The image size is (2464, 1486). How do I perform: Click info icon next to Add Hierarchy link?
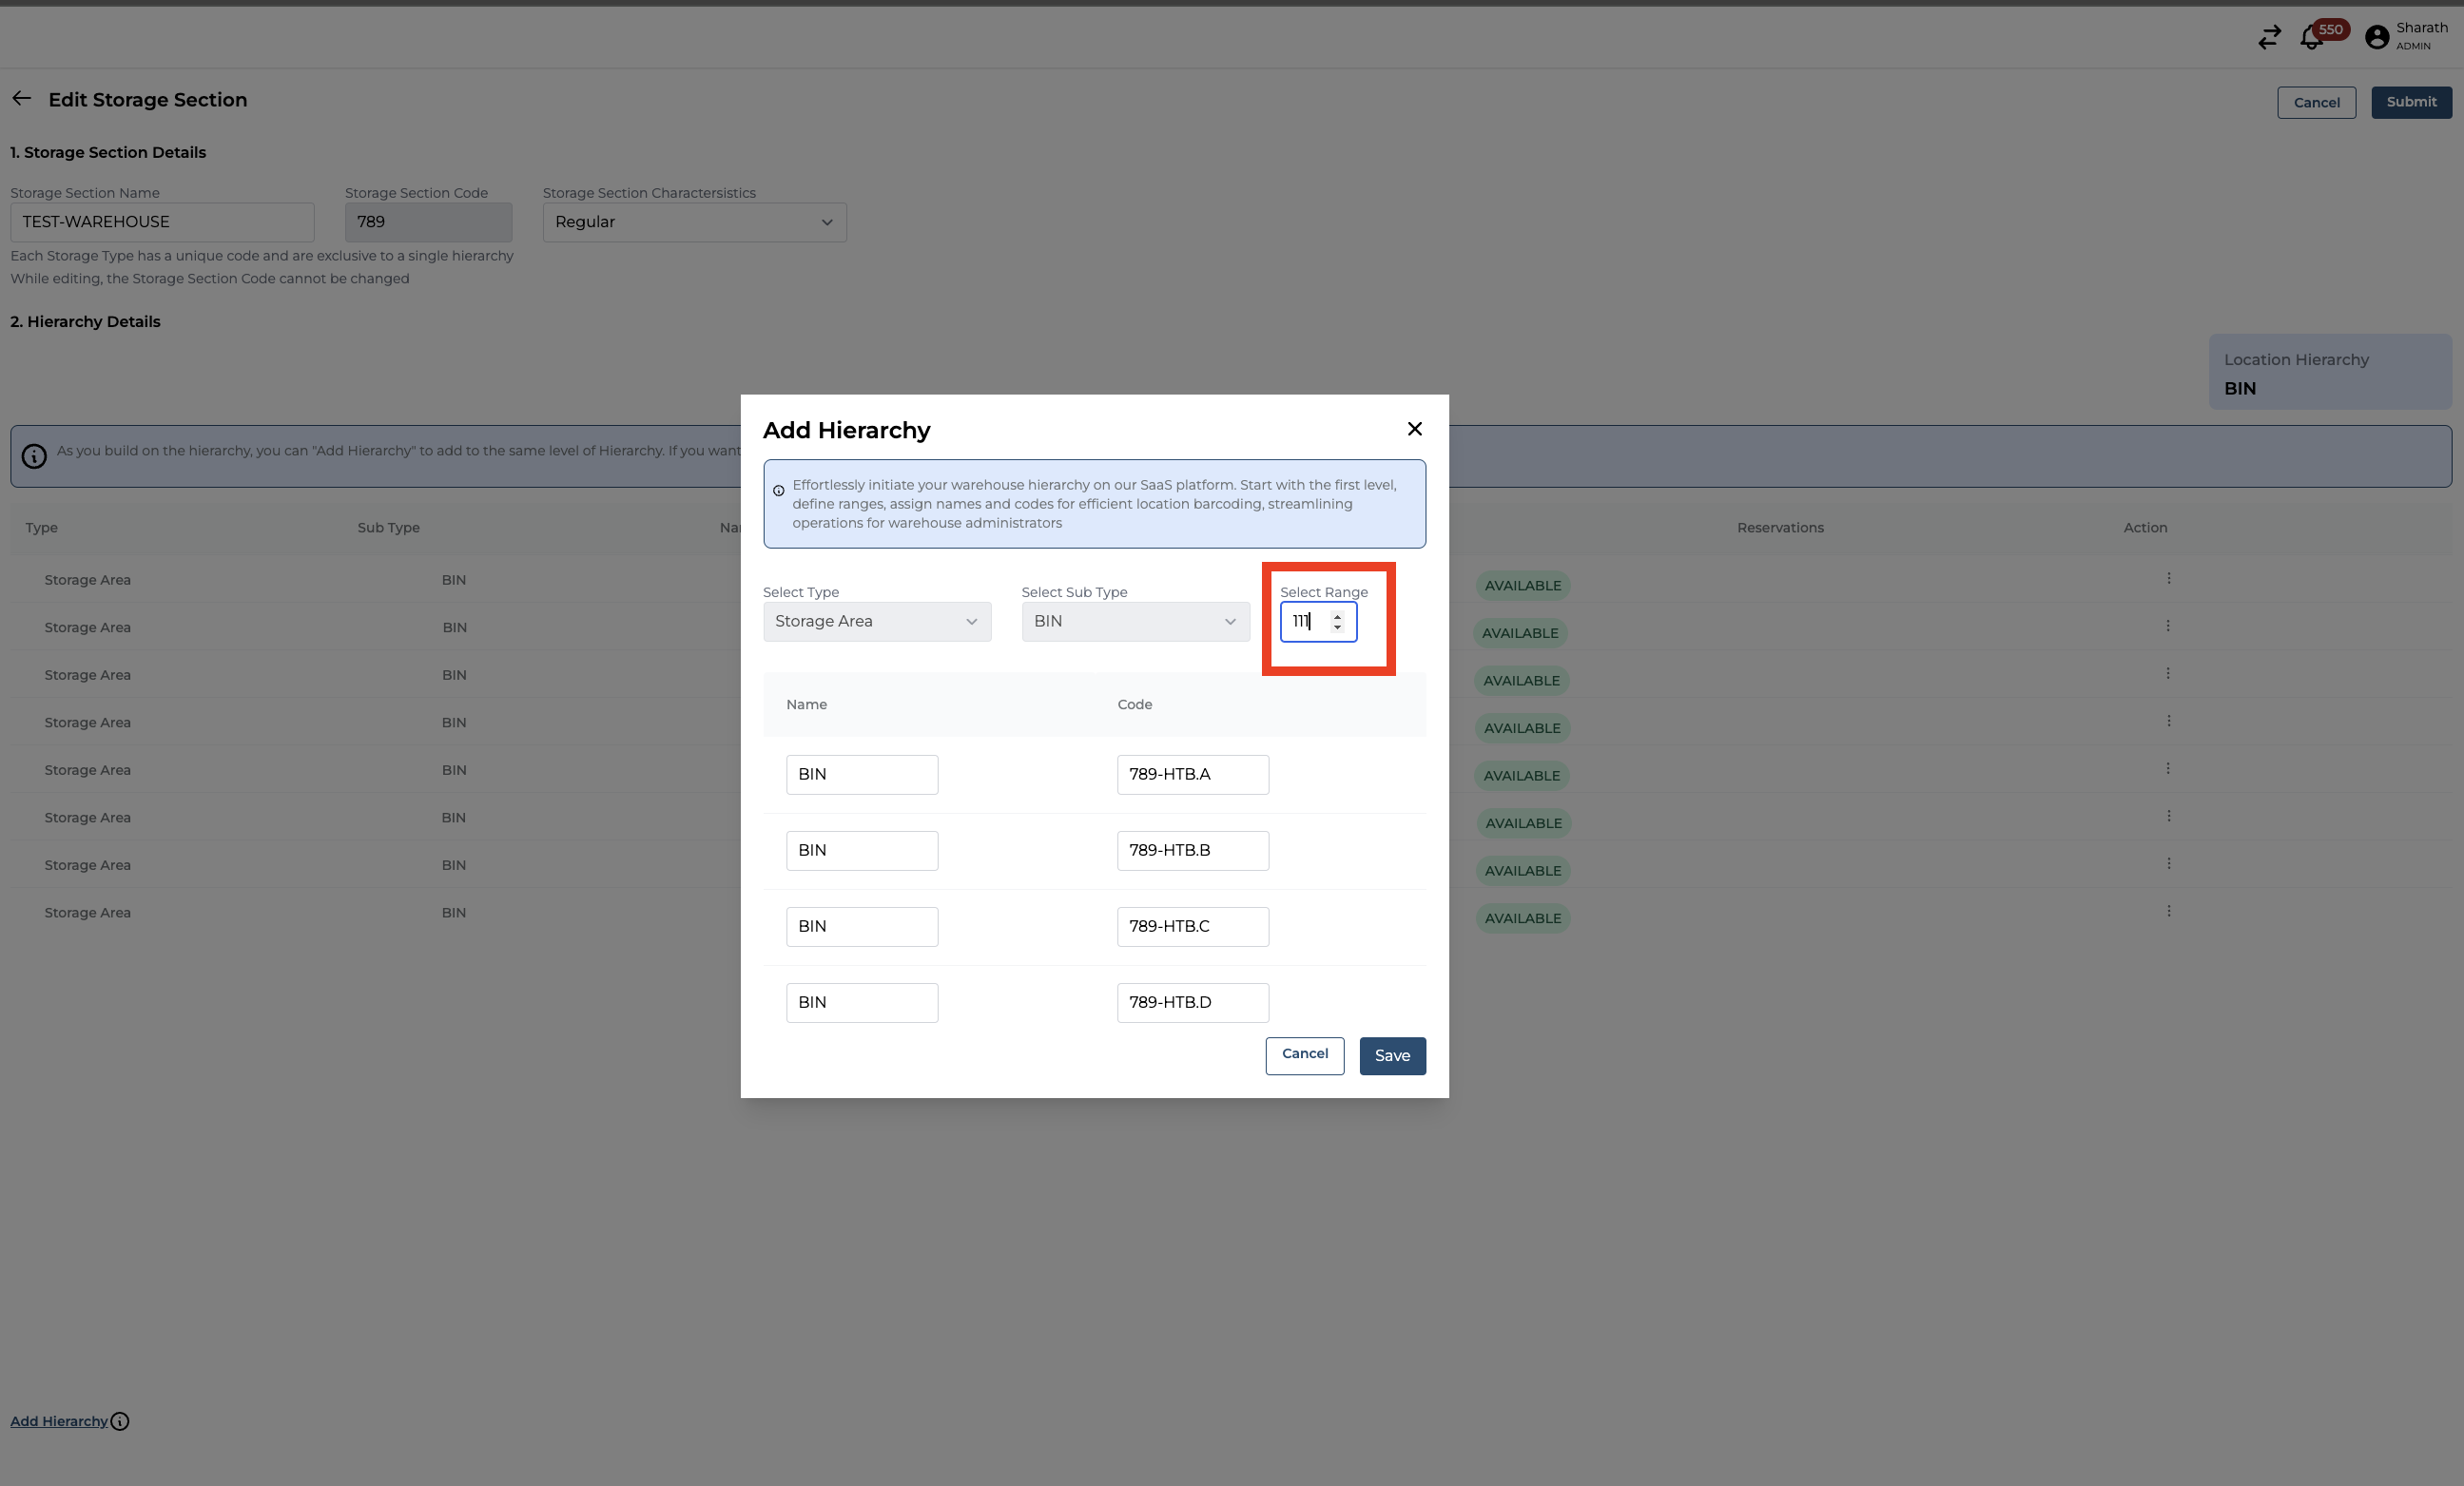point(120,1421)
